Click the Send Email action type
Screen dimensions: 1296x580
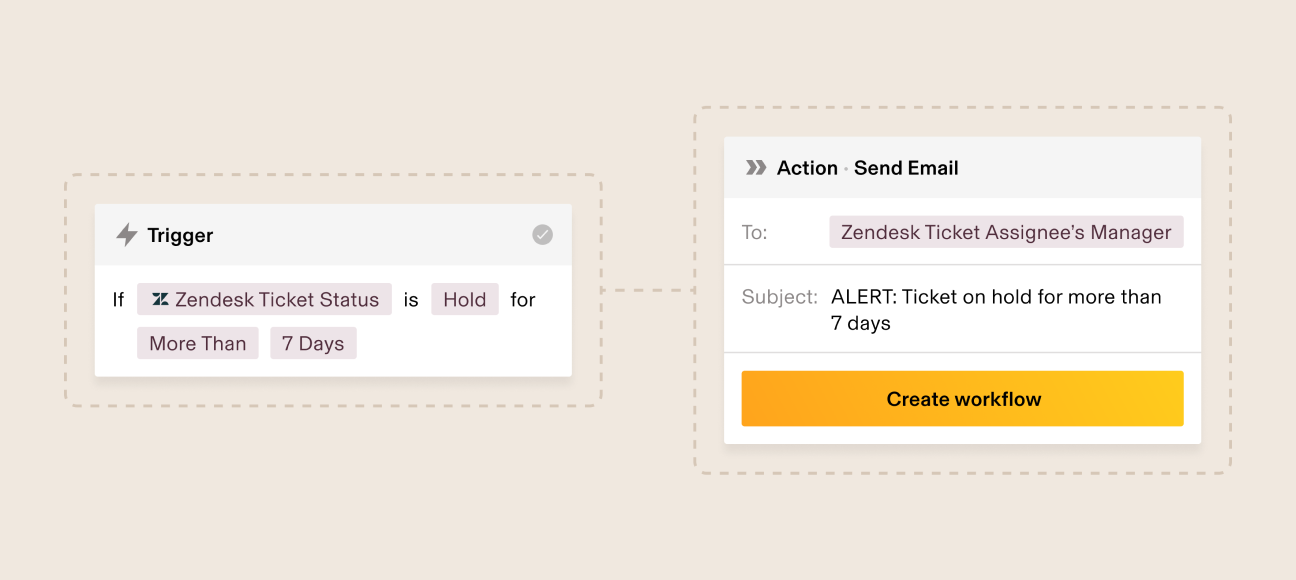906,168
